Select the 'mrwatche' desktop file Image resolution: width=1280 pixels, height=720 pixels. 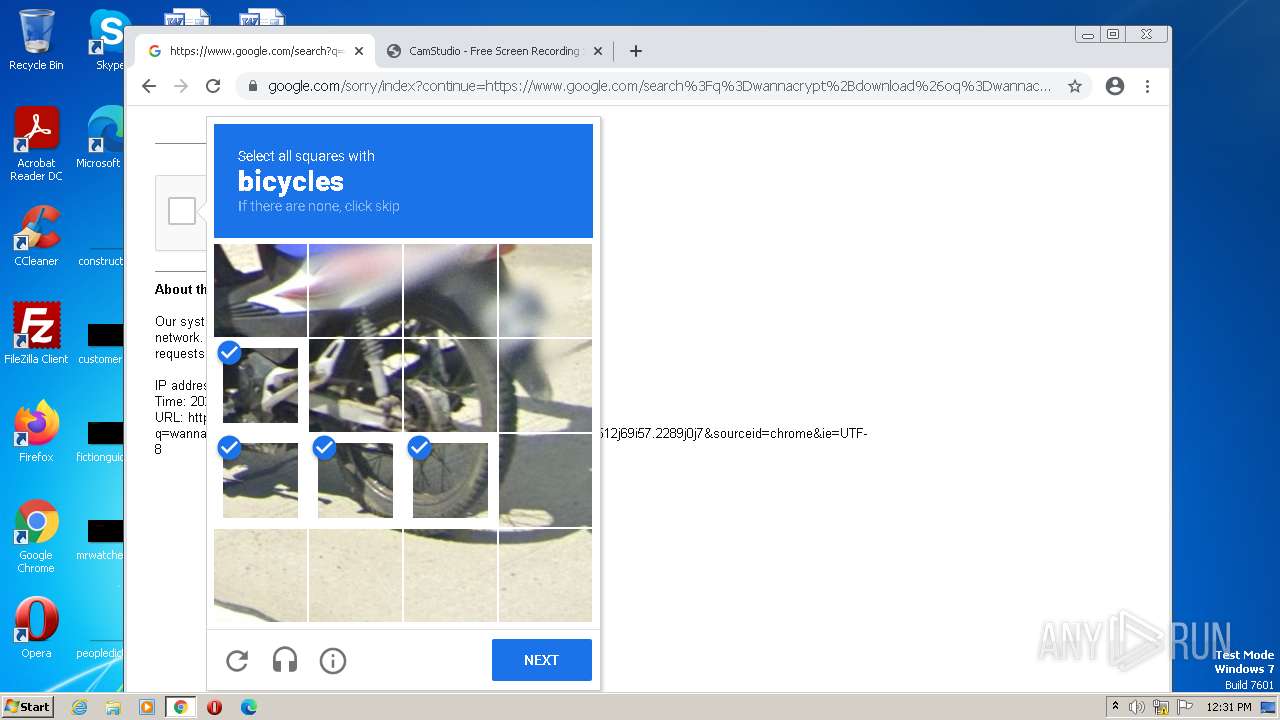click(100, 538)
